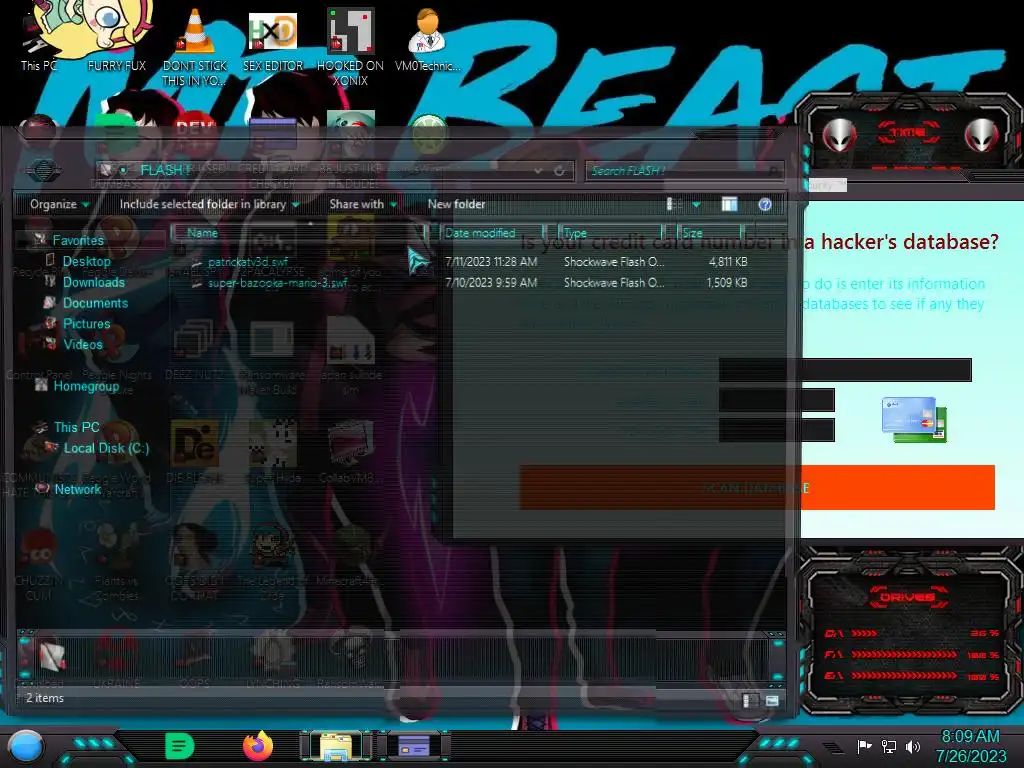Open Videos in the navigation pane
This screenshot has height=768, width=1024.
pyautogui.click(x=82, y=344)
